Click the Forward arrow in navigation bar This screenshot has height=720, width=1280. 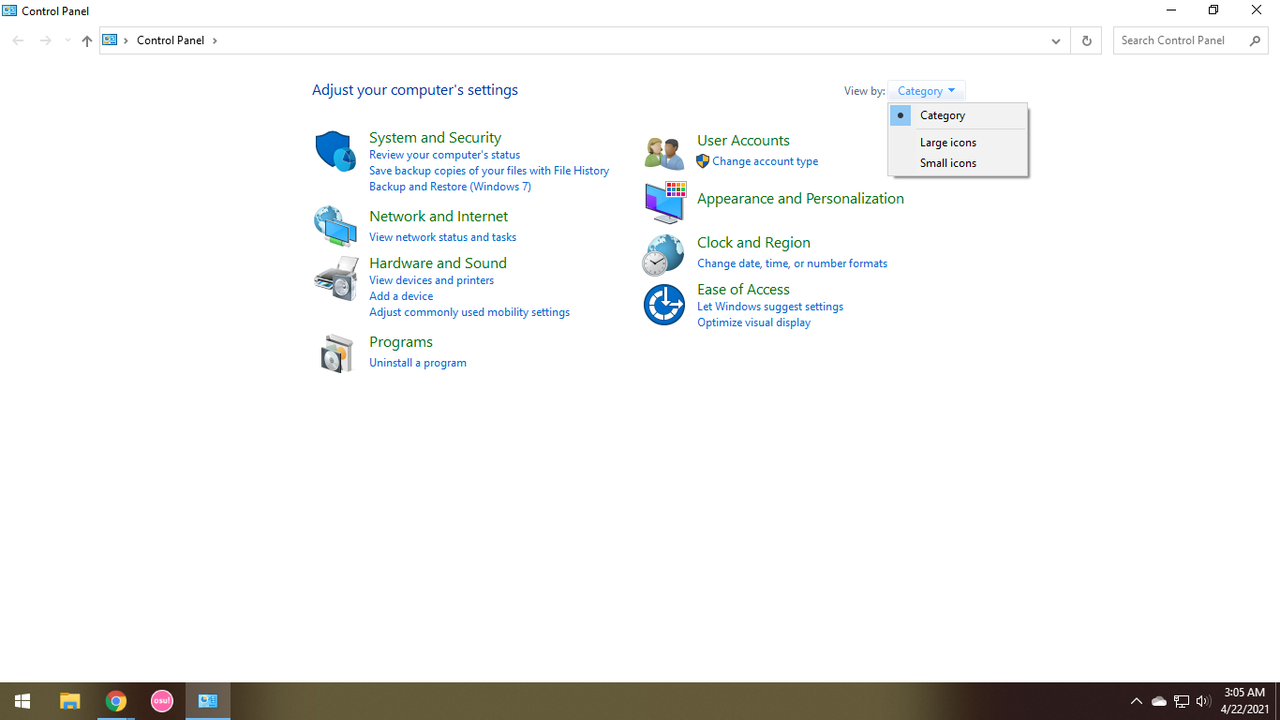click(45, 40)
